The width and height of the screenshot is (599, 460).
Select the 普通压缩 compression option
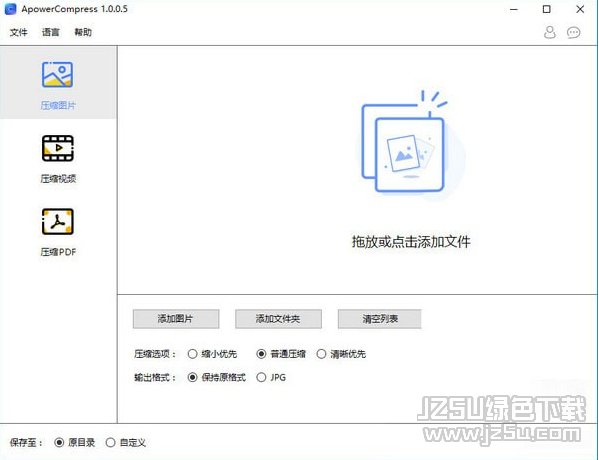click(x=281, y=354)
